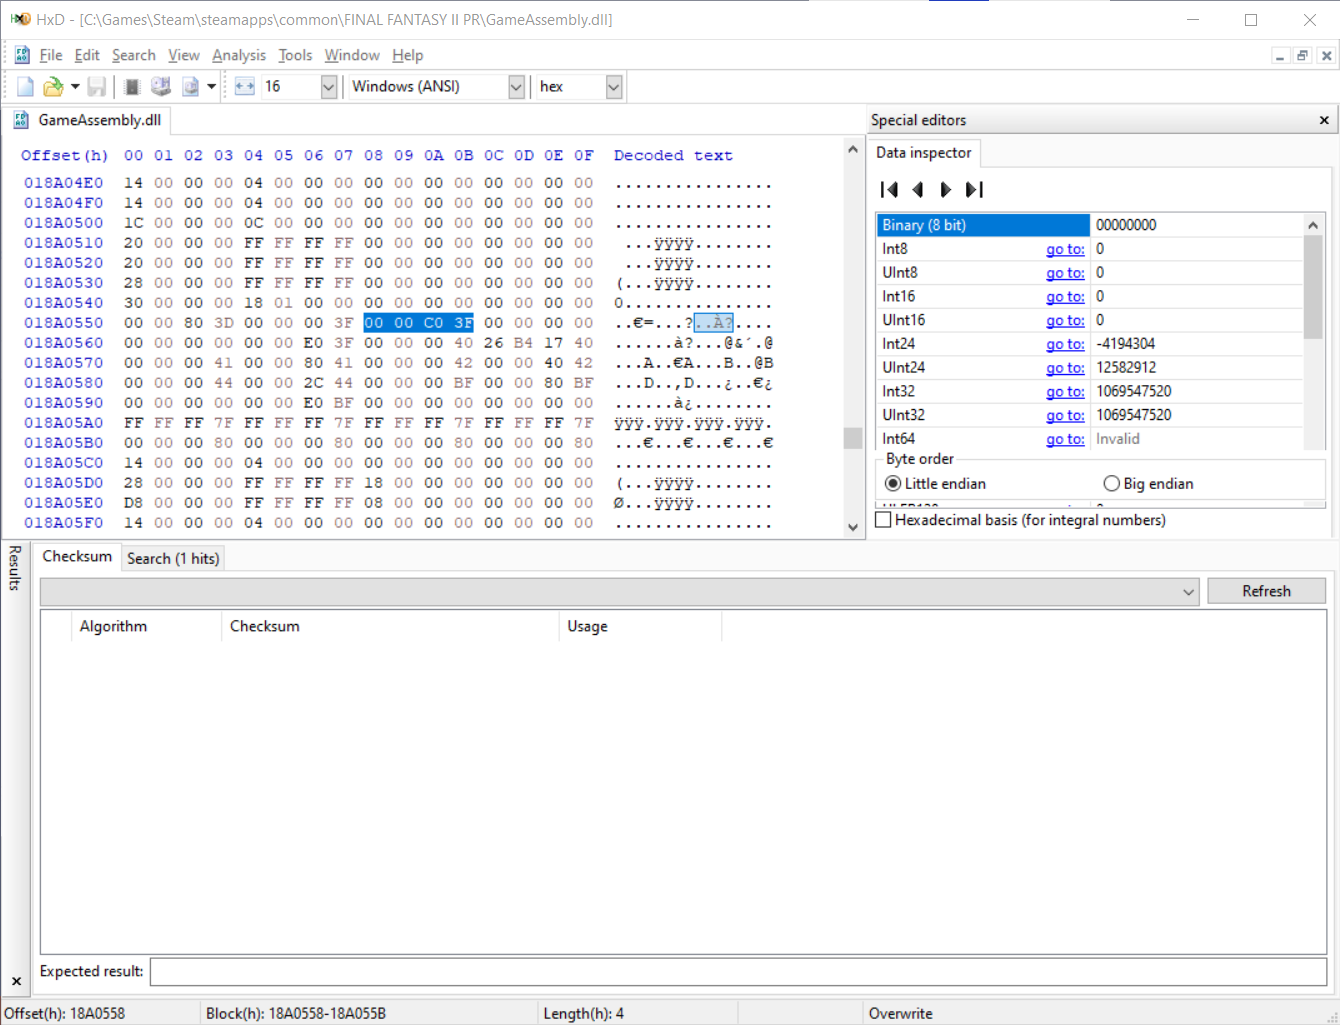
Task: Select the Data inspector tab
Action: (924, 153)
